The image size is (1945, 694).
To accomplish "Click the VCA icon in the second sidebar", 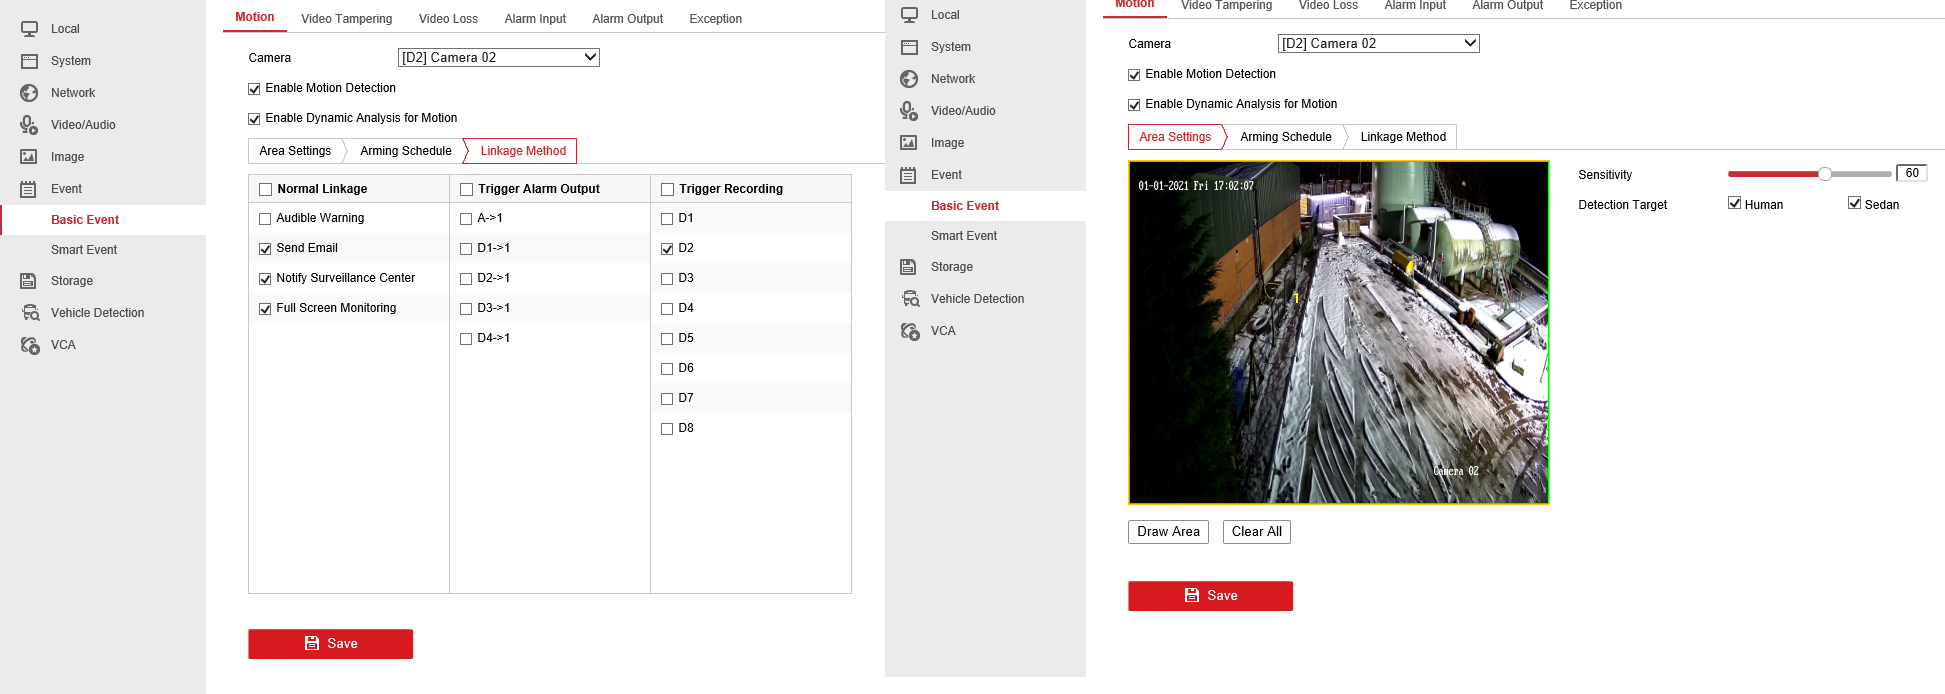I will (x=910, y=331).
